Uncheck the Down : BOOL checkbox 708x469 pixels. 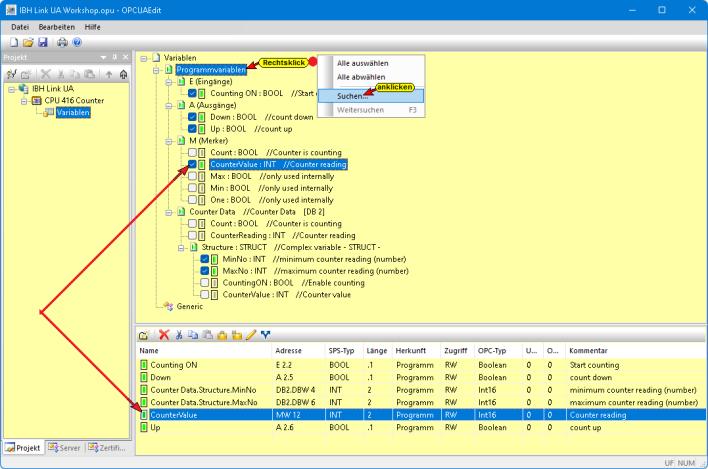tap(192, 117)
